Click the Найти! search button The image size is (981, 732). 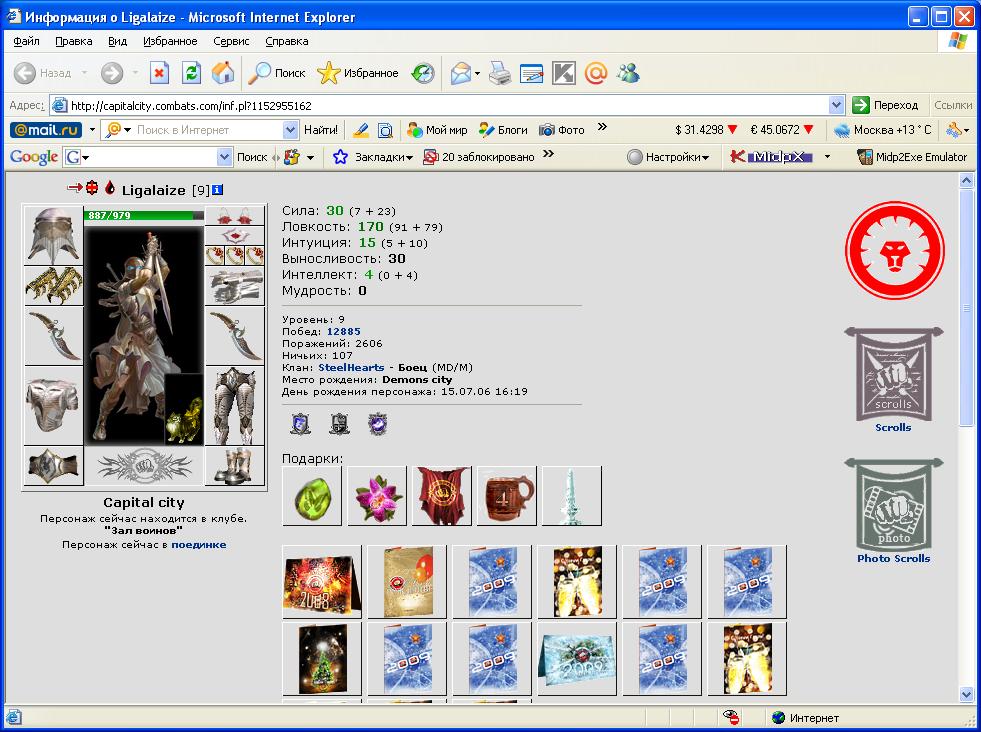(x=321, y=130)
